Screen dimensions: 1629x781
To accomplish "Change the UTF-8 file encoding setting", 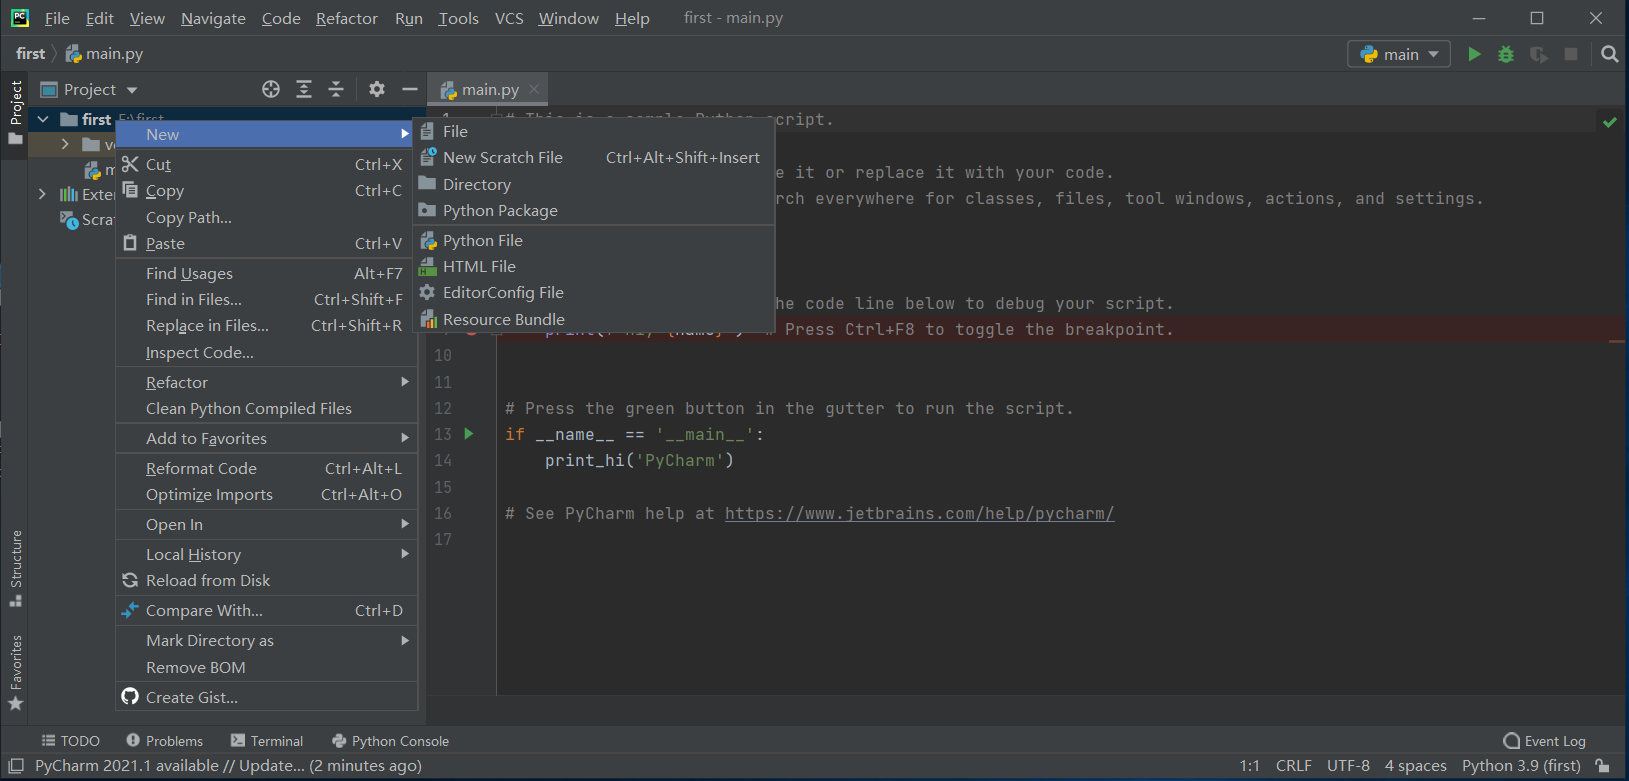I will [1348, 766].
